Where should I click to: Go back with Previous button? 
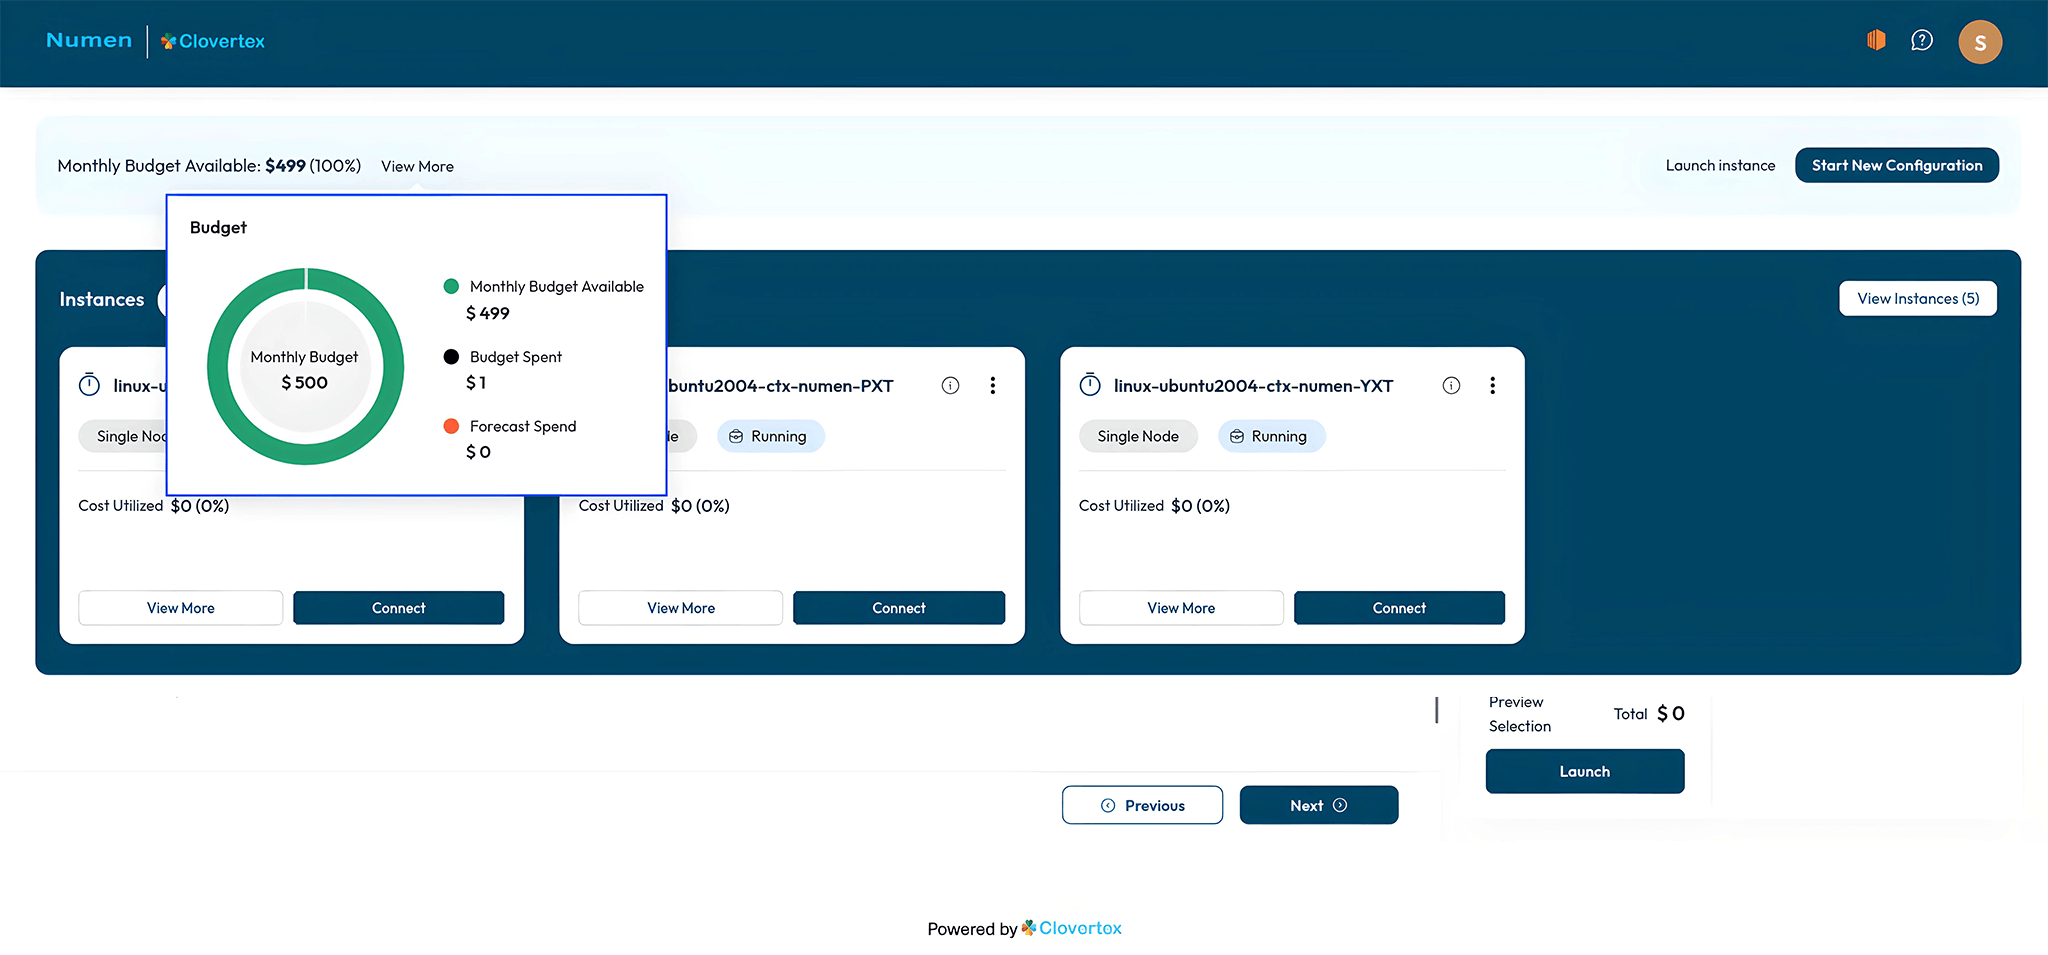(x=1142, y=805)
